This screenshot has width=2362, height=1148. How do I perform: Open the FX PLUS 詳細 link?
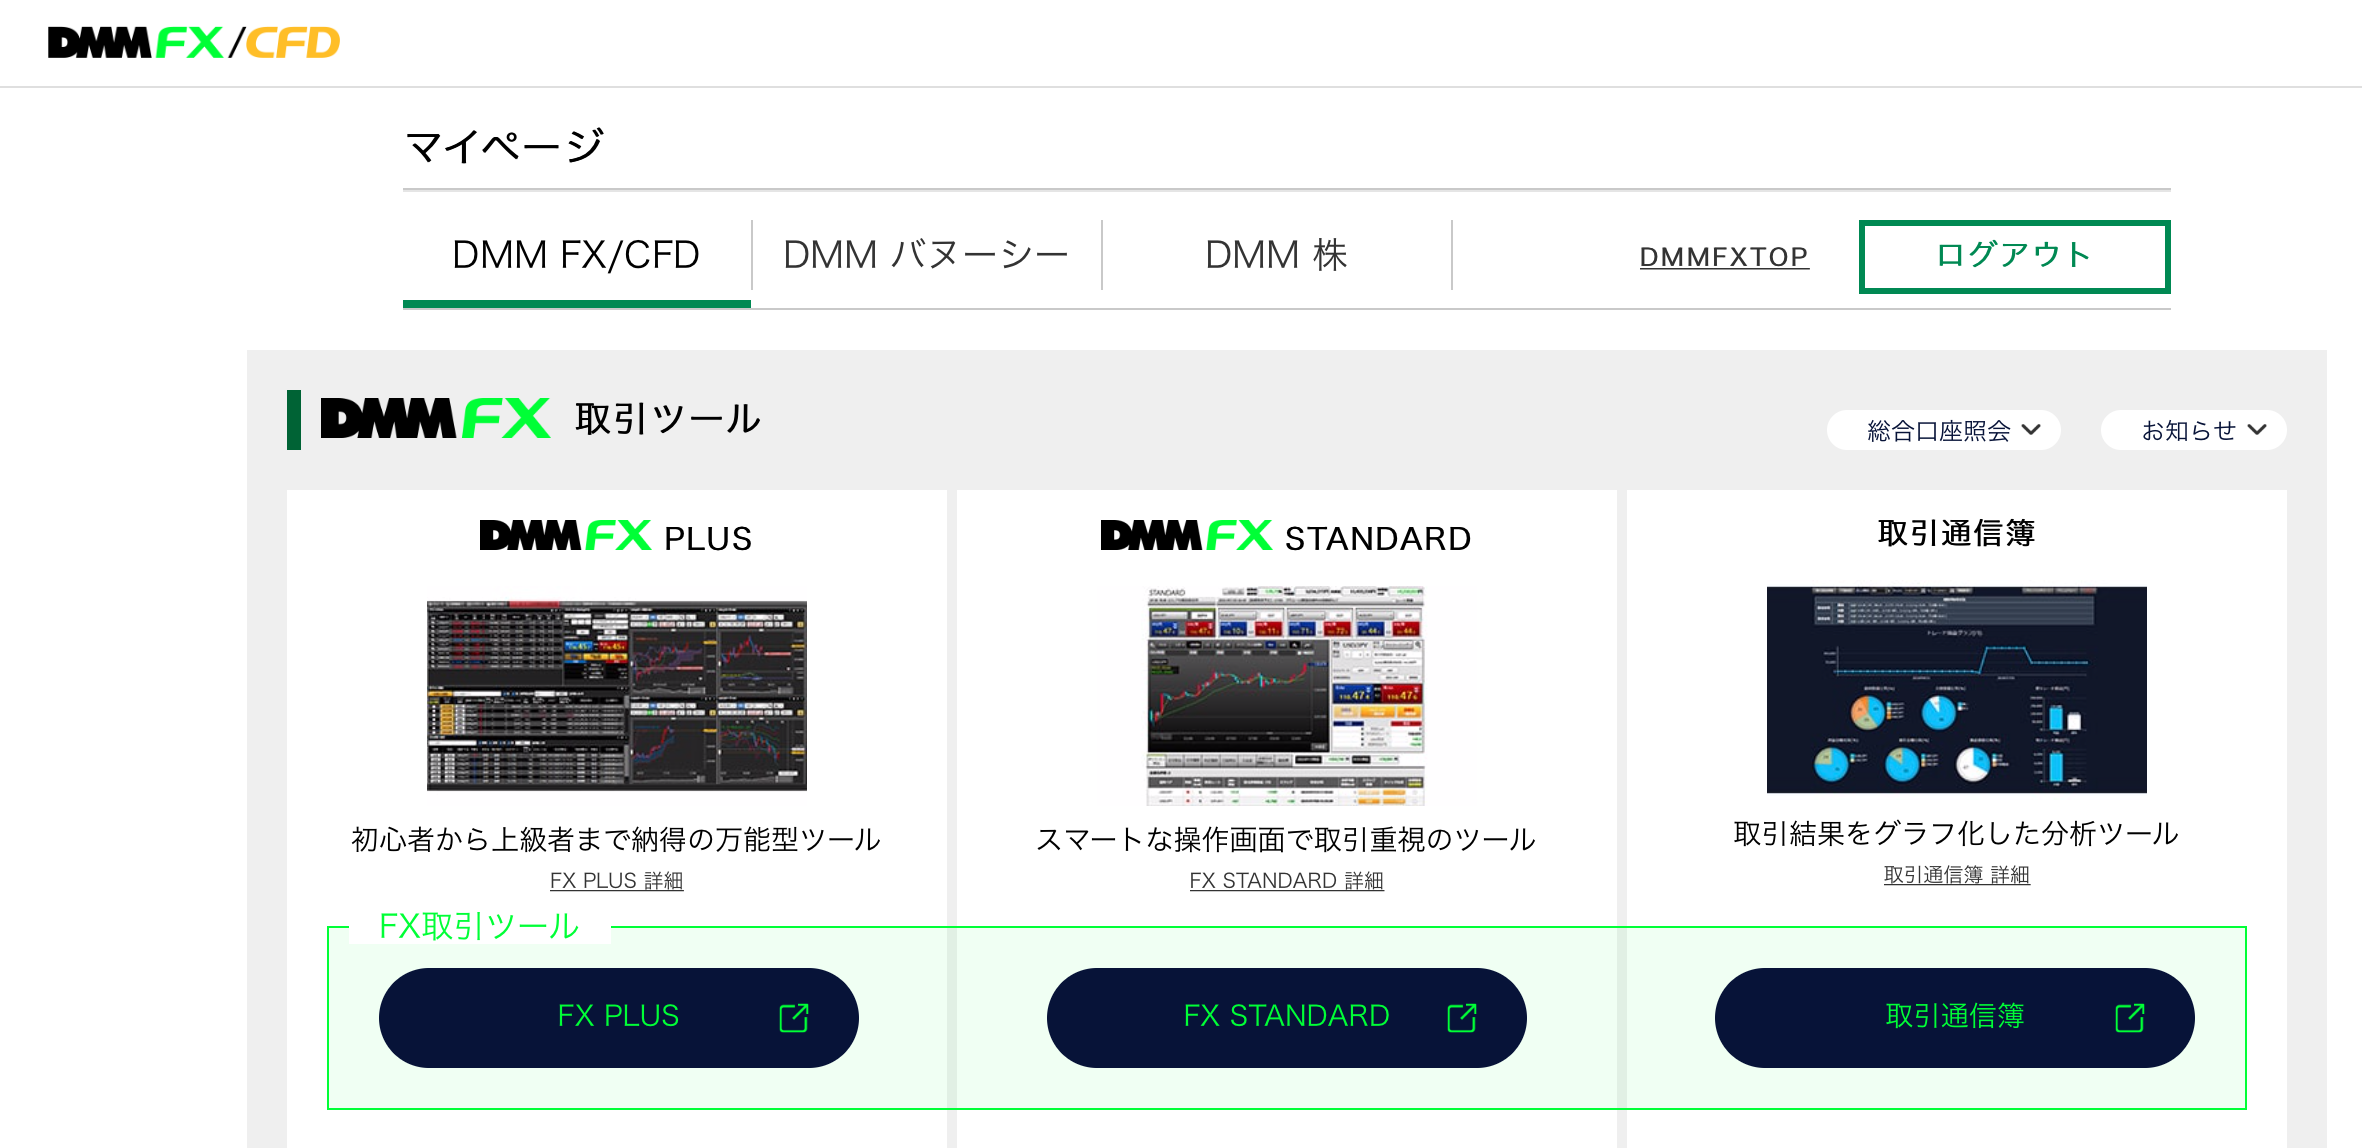[616, 881]
